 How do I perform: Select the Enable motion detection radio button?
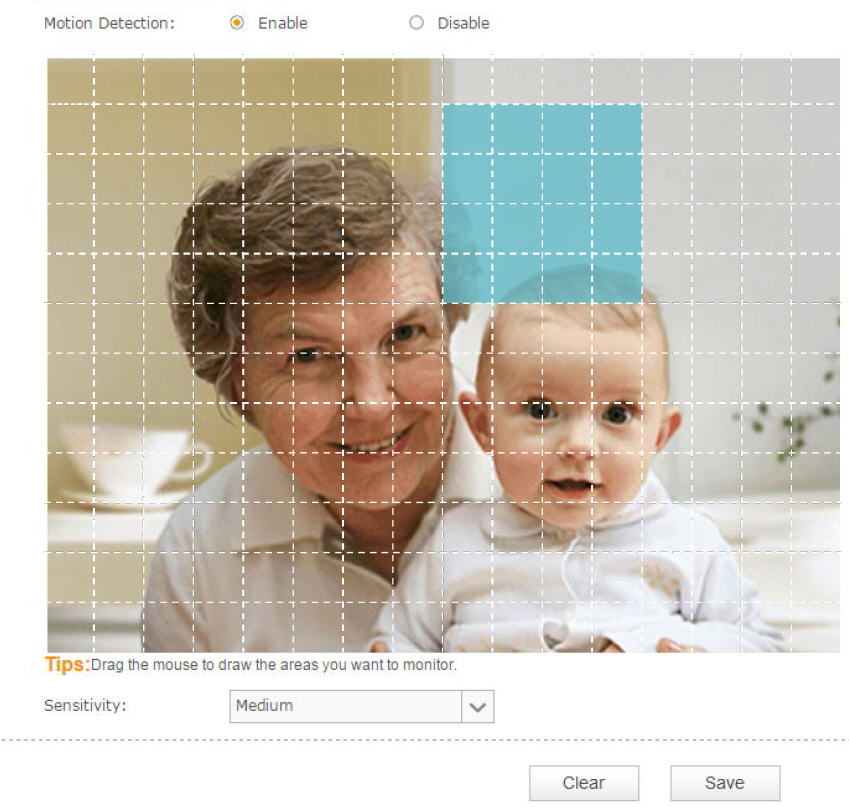click(237, 23)
